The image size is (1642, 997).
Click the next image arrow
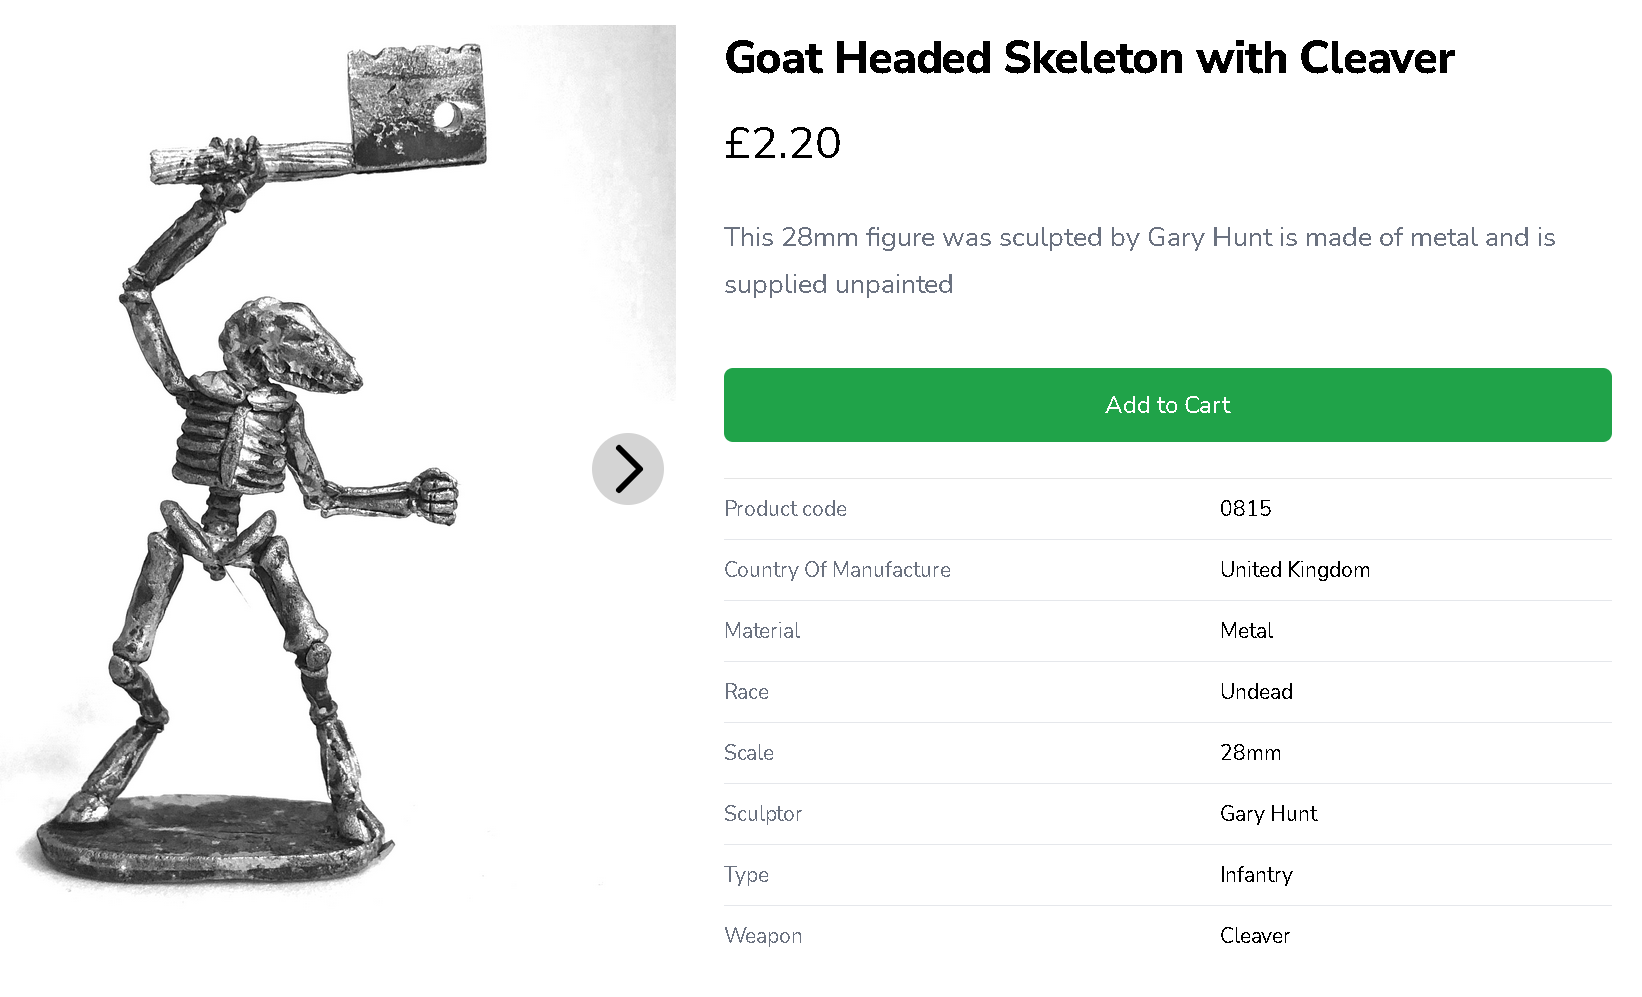click(x=628, y=469)
